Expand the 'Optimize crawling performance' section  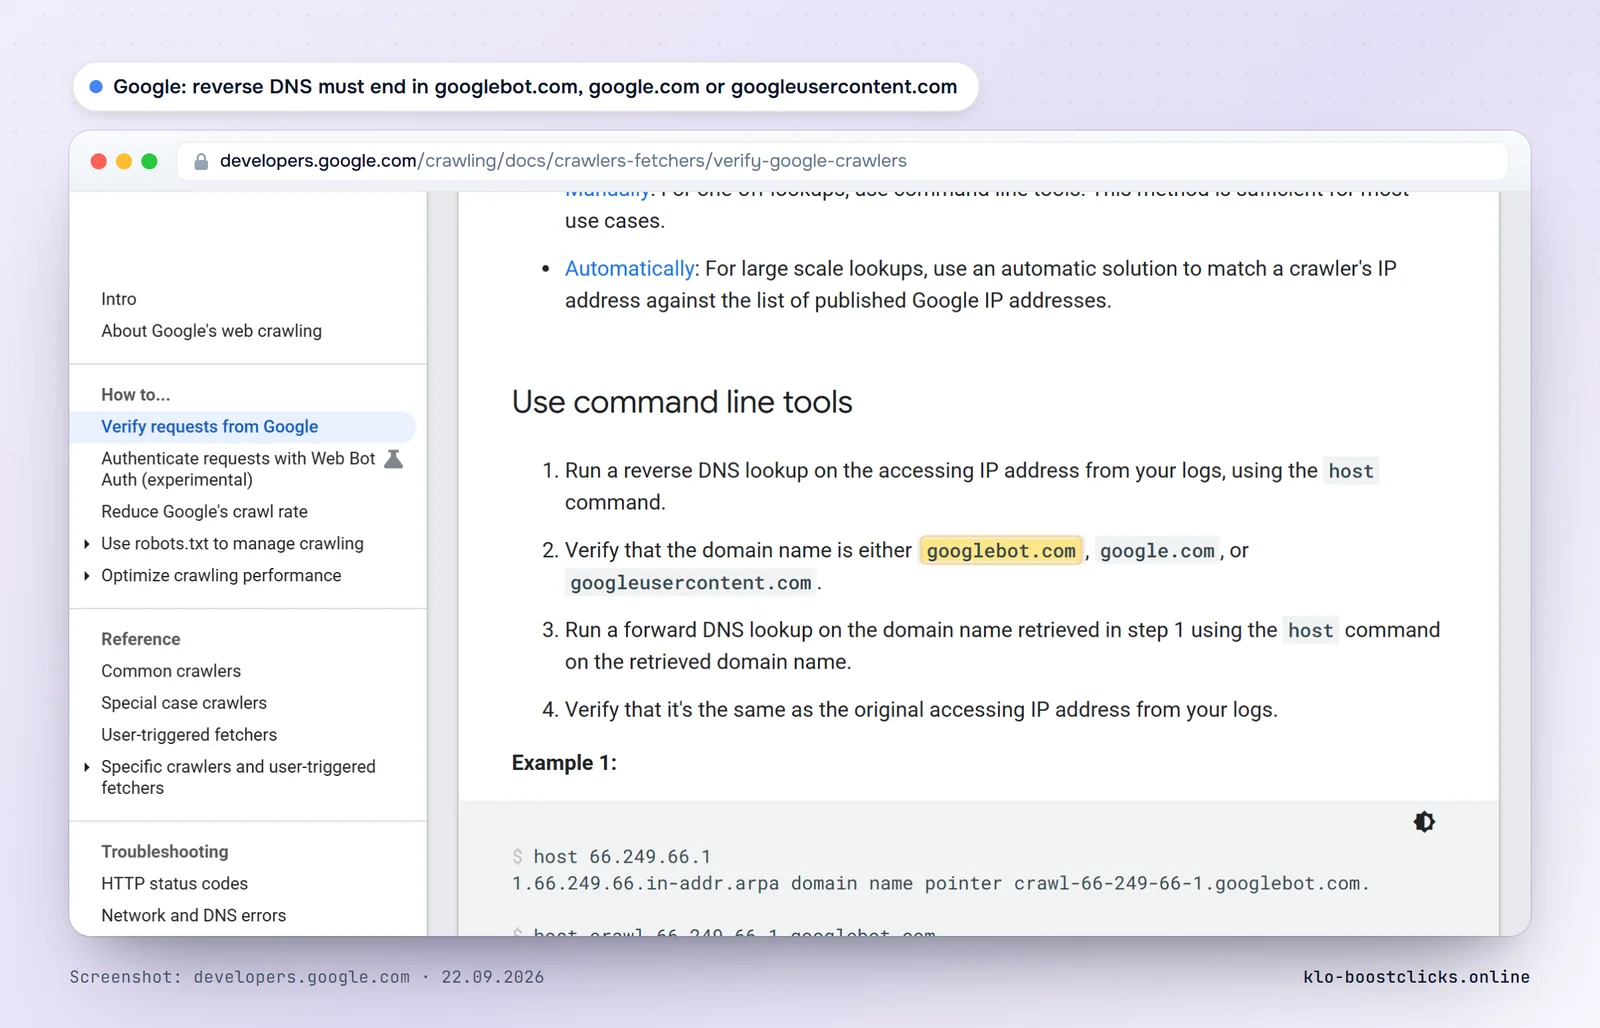tap(87, 576)
